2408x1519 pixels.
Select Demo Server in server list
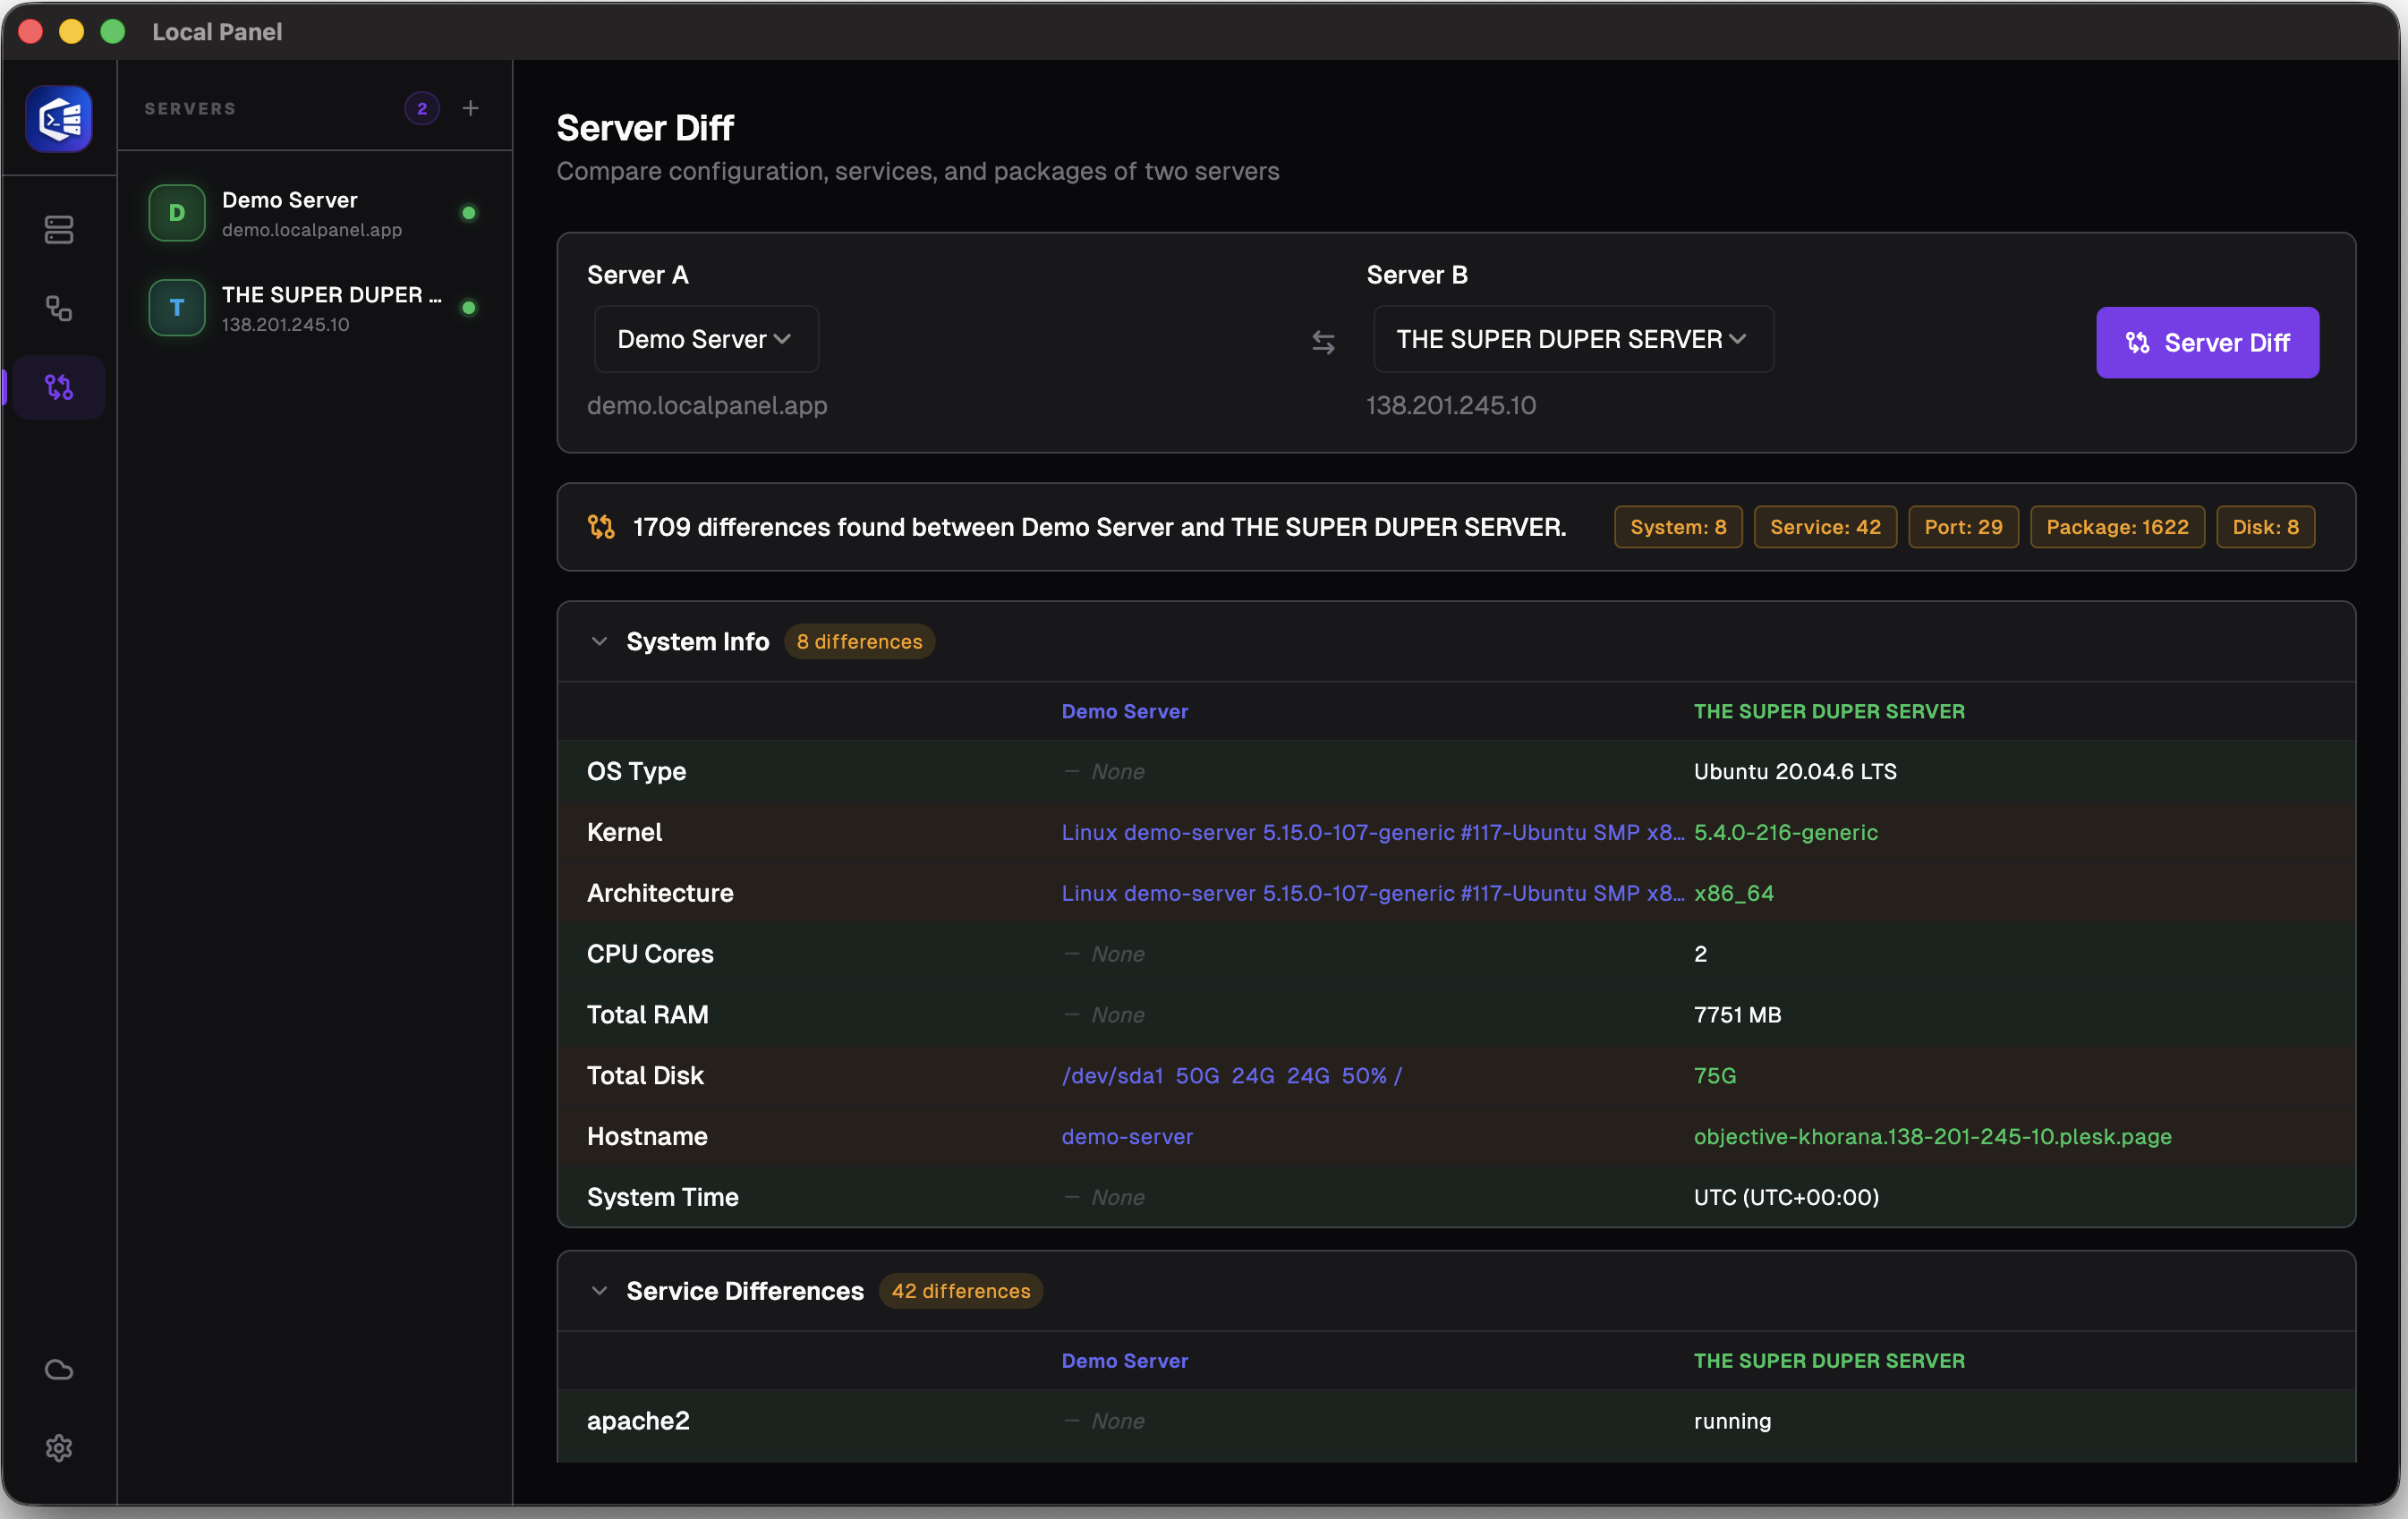pyautogui.click(x=315, y=213)
